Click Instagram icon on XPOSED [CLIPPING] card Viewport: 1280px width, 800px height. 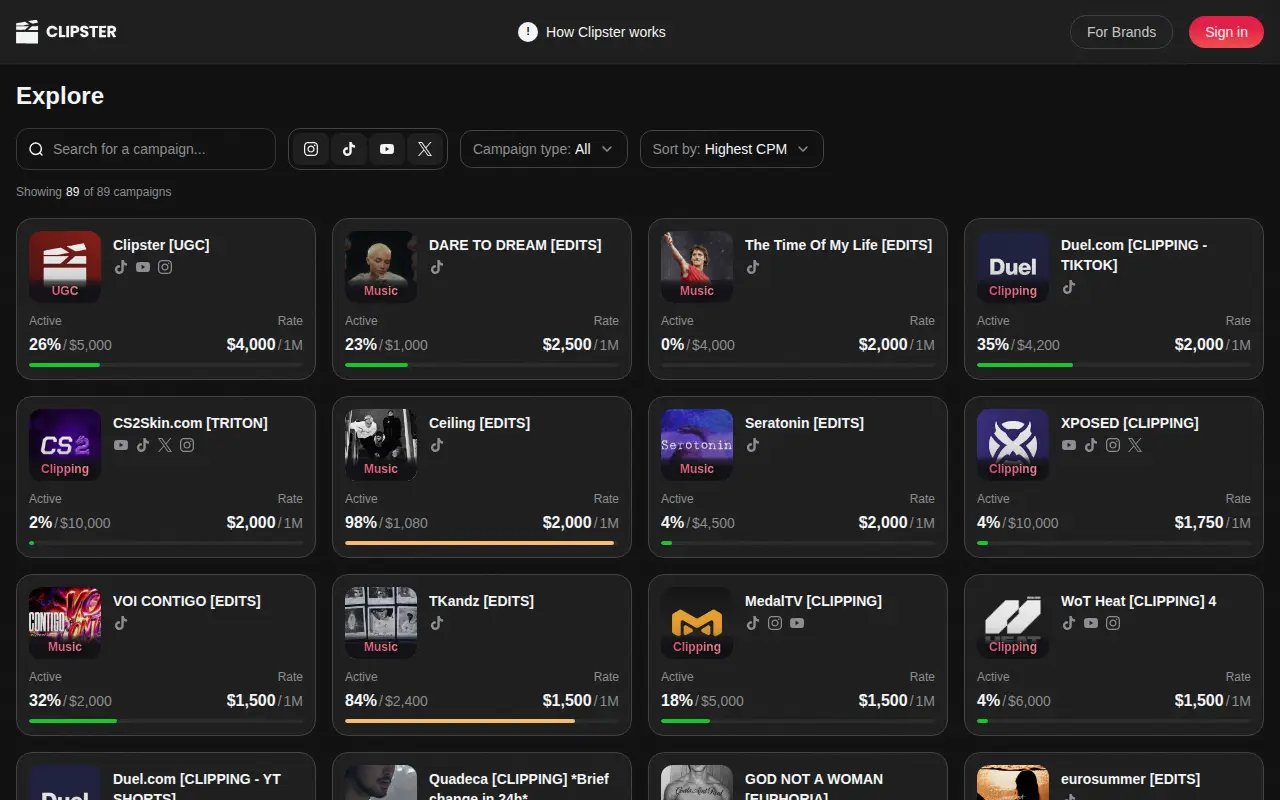click(1113, 445)
